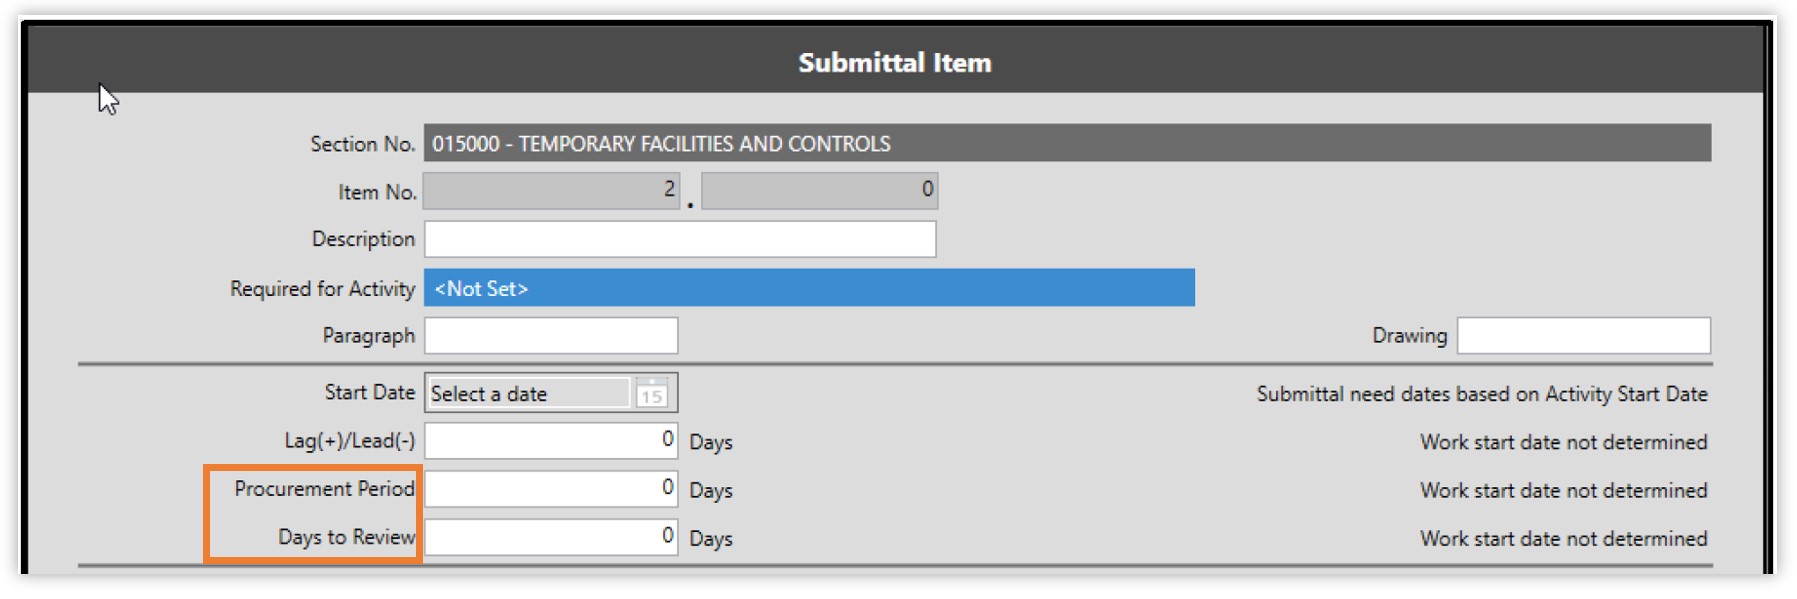
Task: Click the Work start date not determined text
Action: tap(1563, 441)
